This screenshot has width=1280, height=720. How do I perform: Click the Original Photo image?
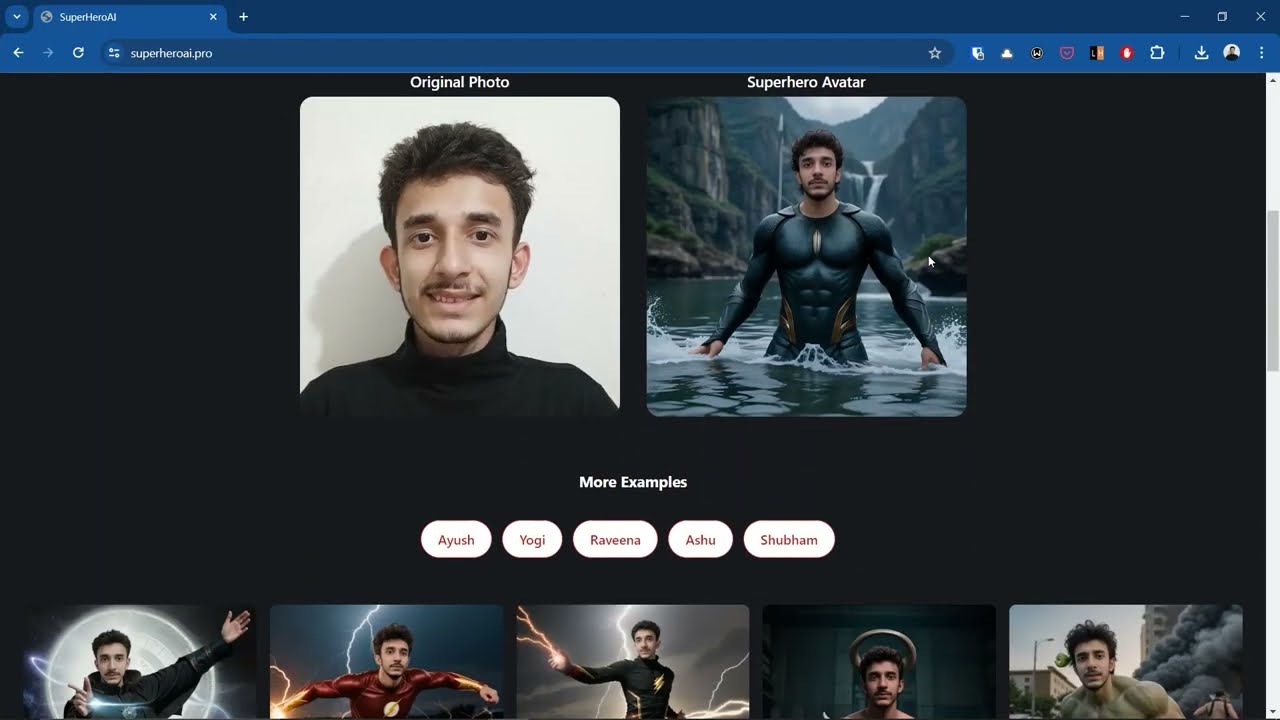point(460,256)
